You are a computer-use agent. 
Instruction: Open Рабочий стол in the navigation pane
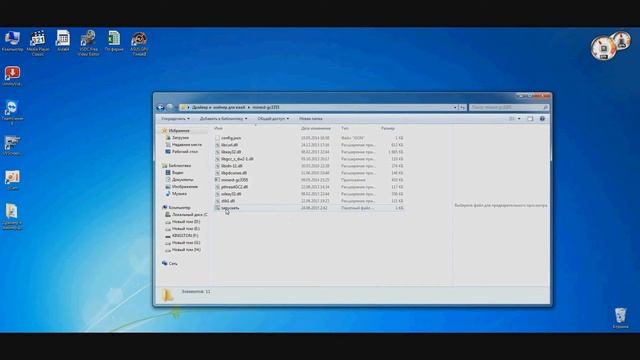(184, 151)
